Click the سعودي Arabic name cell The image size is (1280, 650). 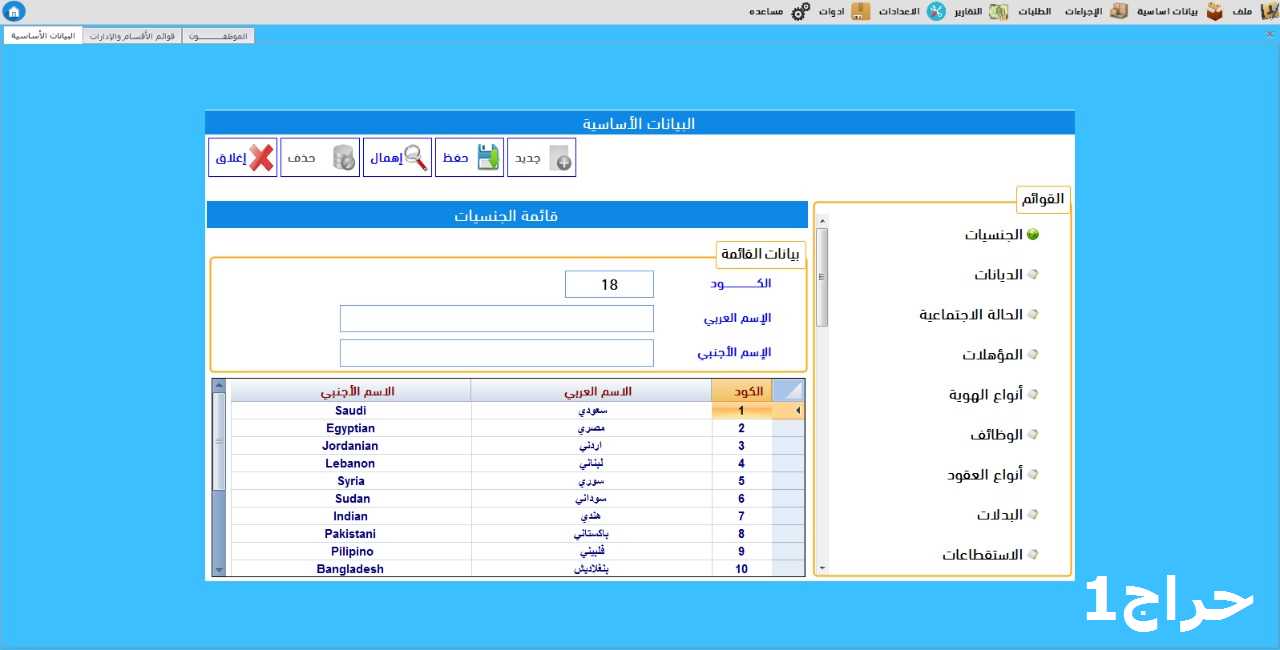coord(592,411)
